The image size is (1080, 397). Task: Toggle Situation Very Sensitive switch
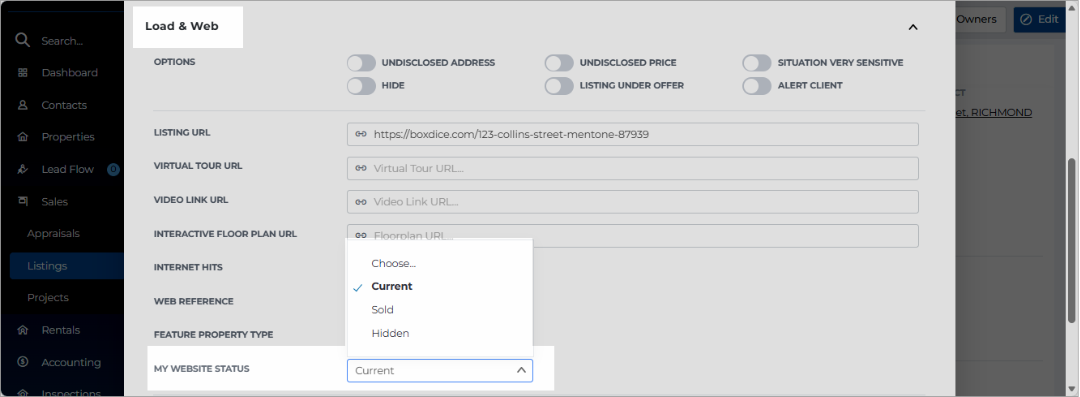coord(757,63)
